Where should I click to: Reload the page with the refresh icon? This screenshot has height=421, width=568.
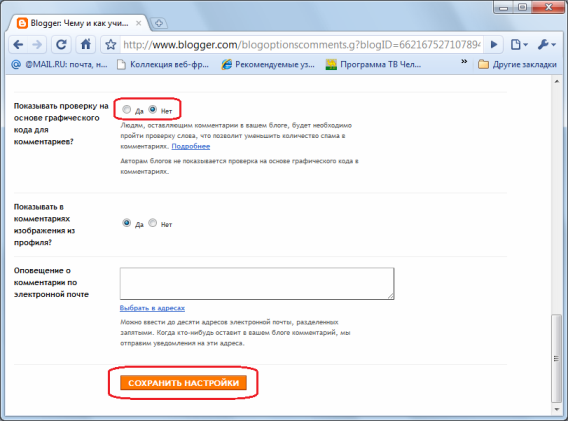(61, 45)
